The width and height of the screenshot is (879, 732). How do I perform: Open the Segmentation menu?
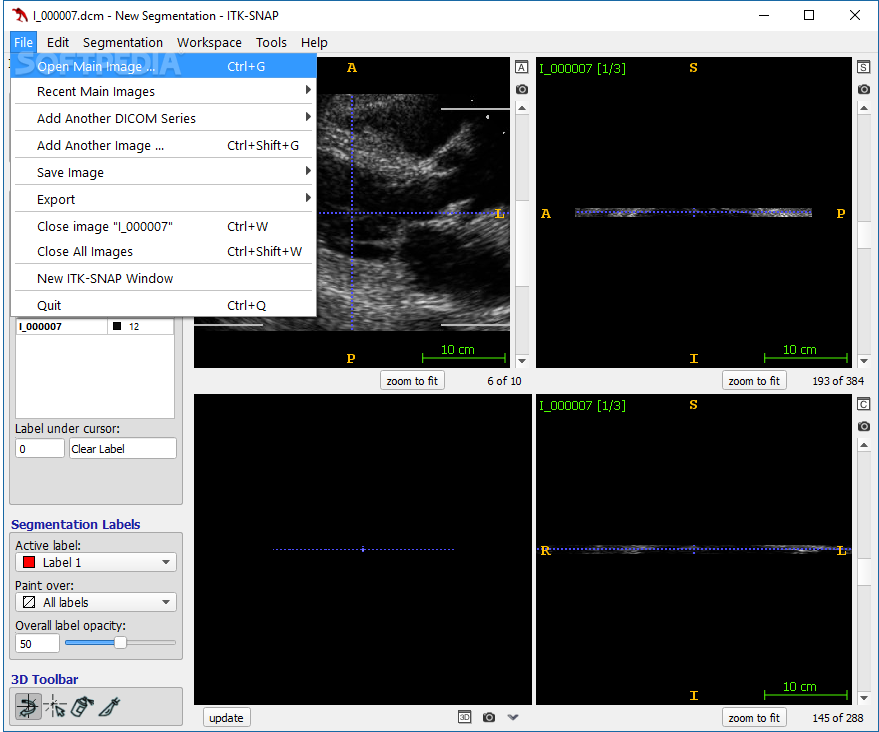point(123,43)
